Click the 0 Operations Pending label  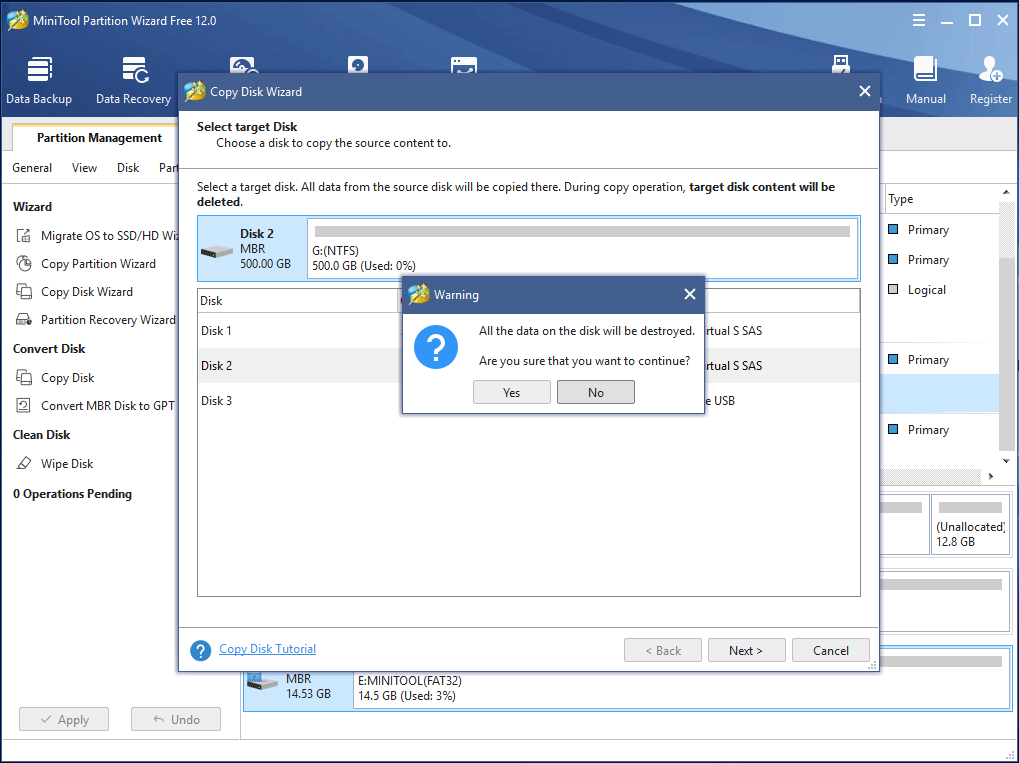[72, 494]
